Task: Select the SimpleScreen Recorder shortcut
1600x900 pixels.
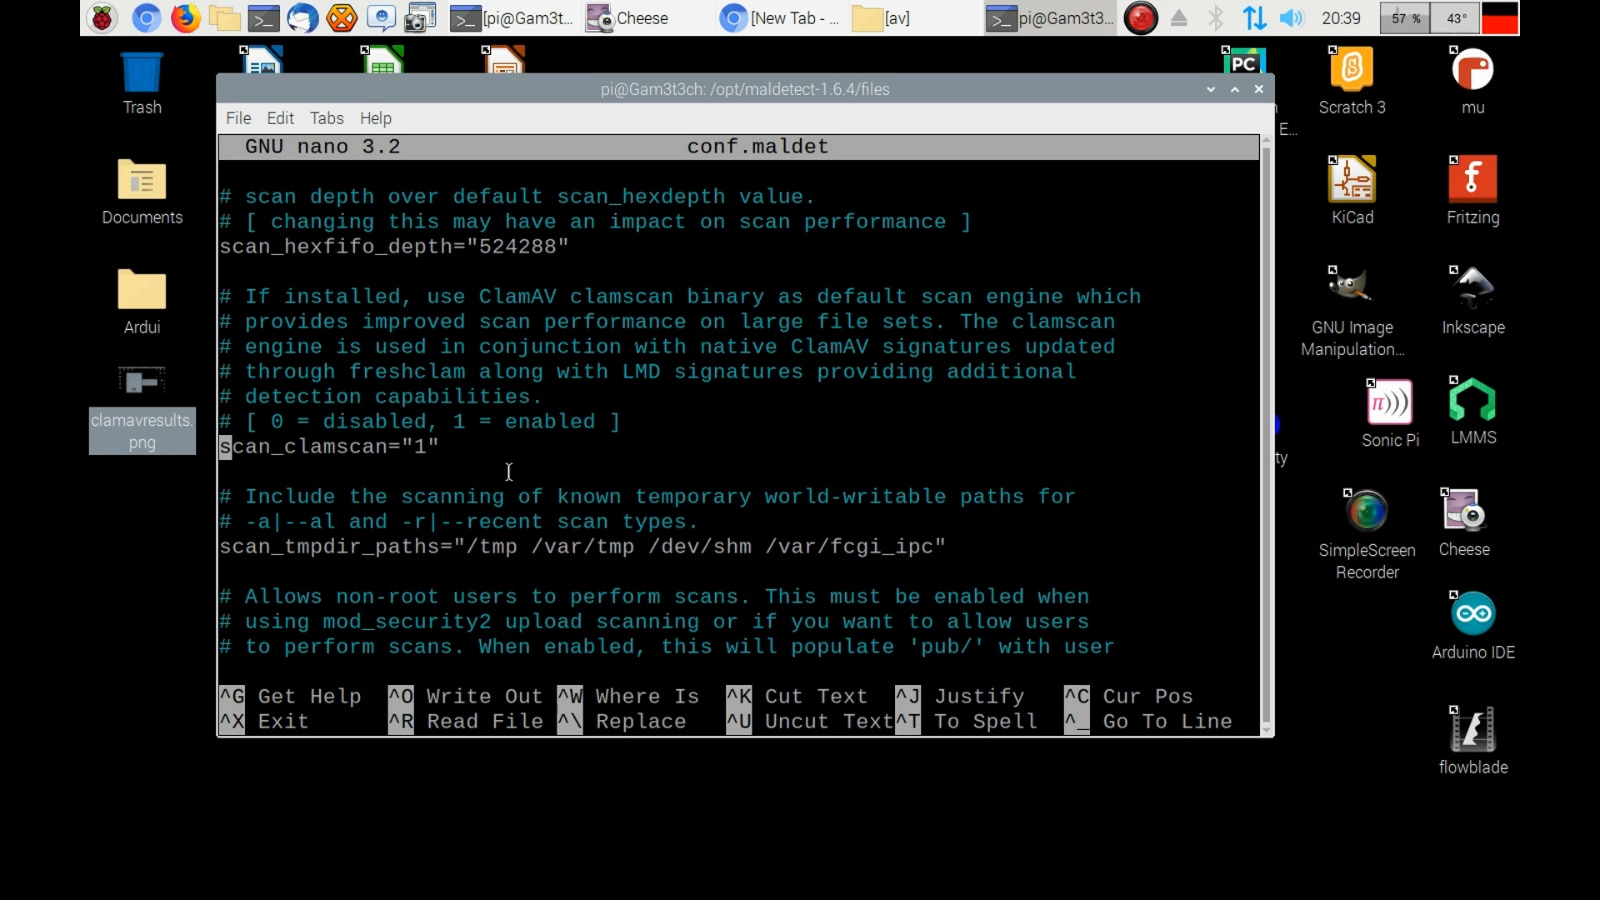Action: pyautogui.click(x=1367, y=535)
